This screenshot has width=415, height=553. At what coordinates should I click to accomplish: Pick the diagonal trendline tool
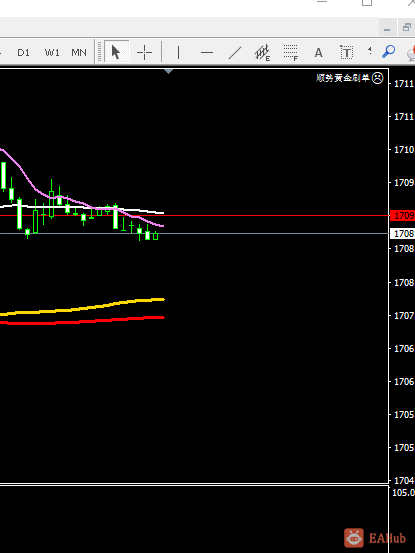pyautogui.click(x=235, y=53)
